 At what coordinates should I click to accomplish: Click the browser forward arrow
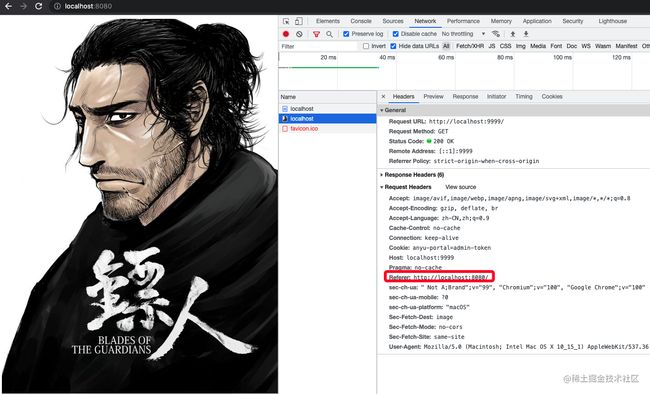click(23, 6)
